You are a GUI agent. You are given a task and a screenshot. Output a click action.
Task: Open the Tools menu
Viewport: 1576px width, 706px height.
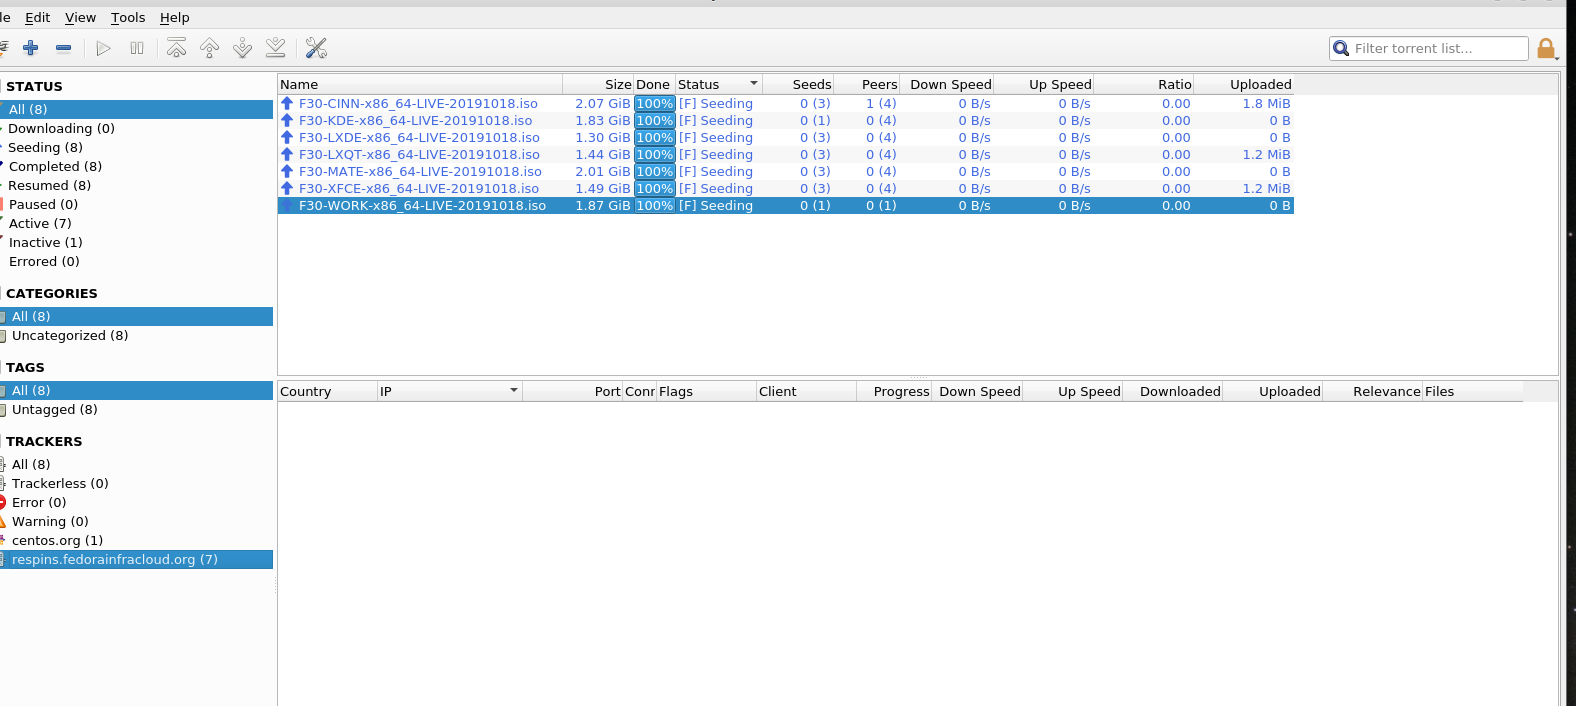(128, 17)
